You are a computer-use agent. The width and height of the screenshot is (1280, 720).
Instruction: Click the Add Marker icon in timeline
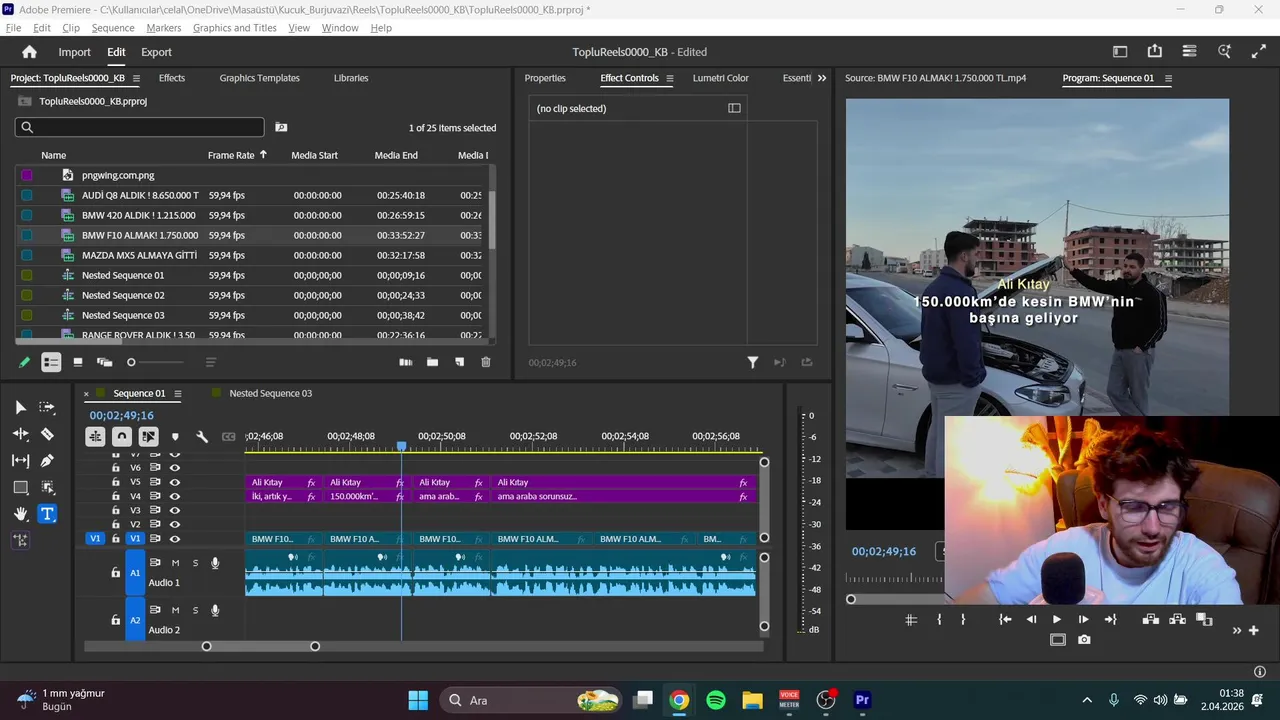pos(175,437)
